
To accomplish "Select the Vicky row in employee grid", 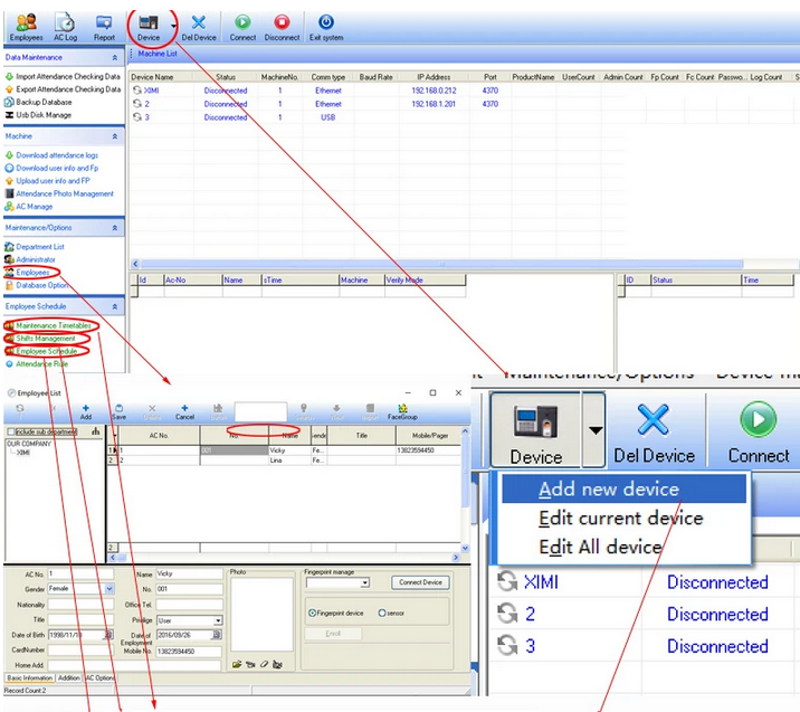I will pos(285,450).
